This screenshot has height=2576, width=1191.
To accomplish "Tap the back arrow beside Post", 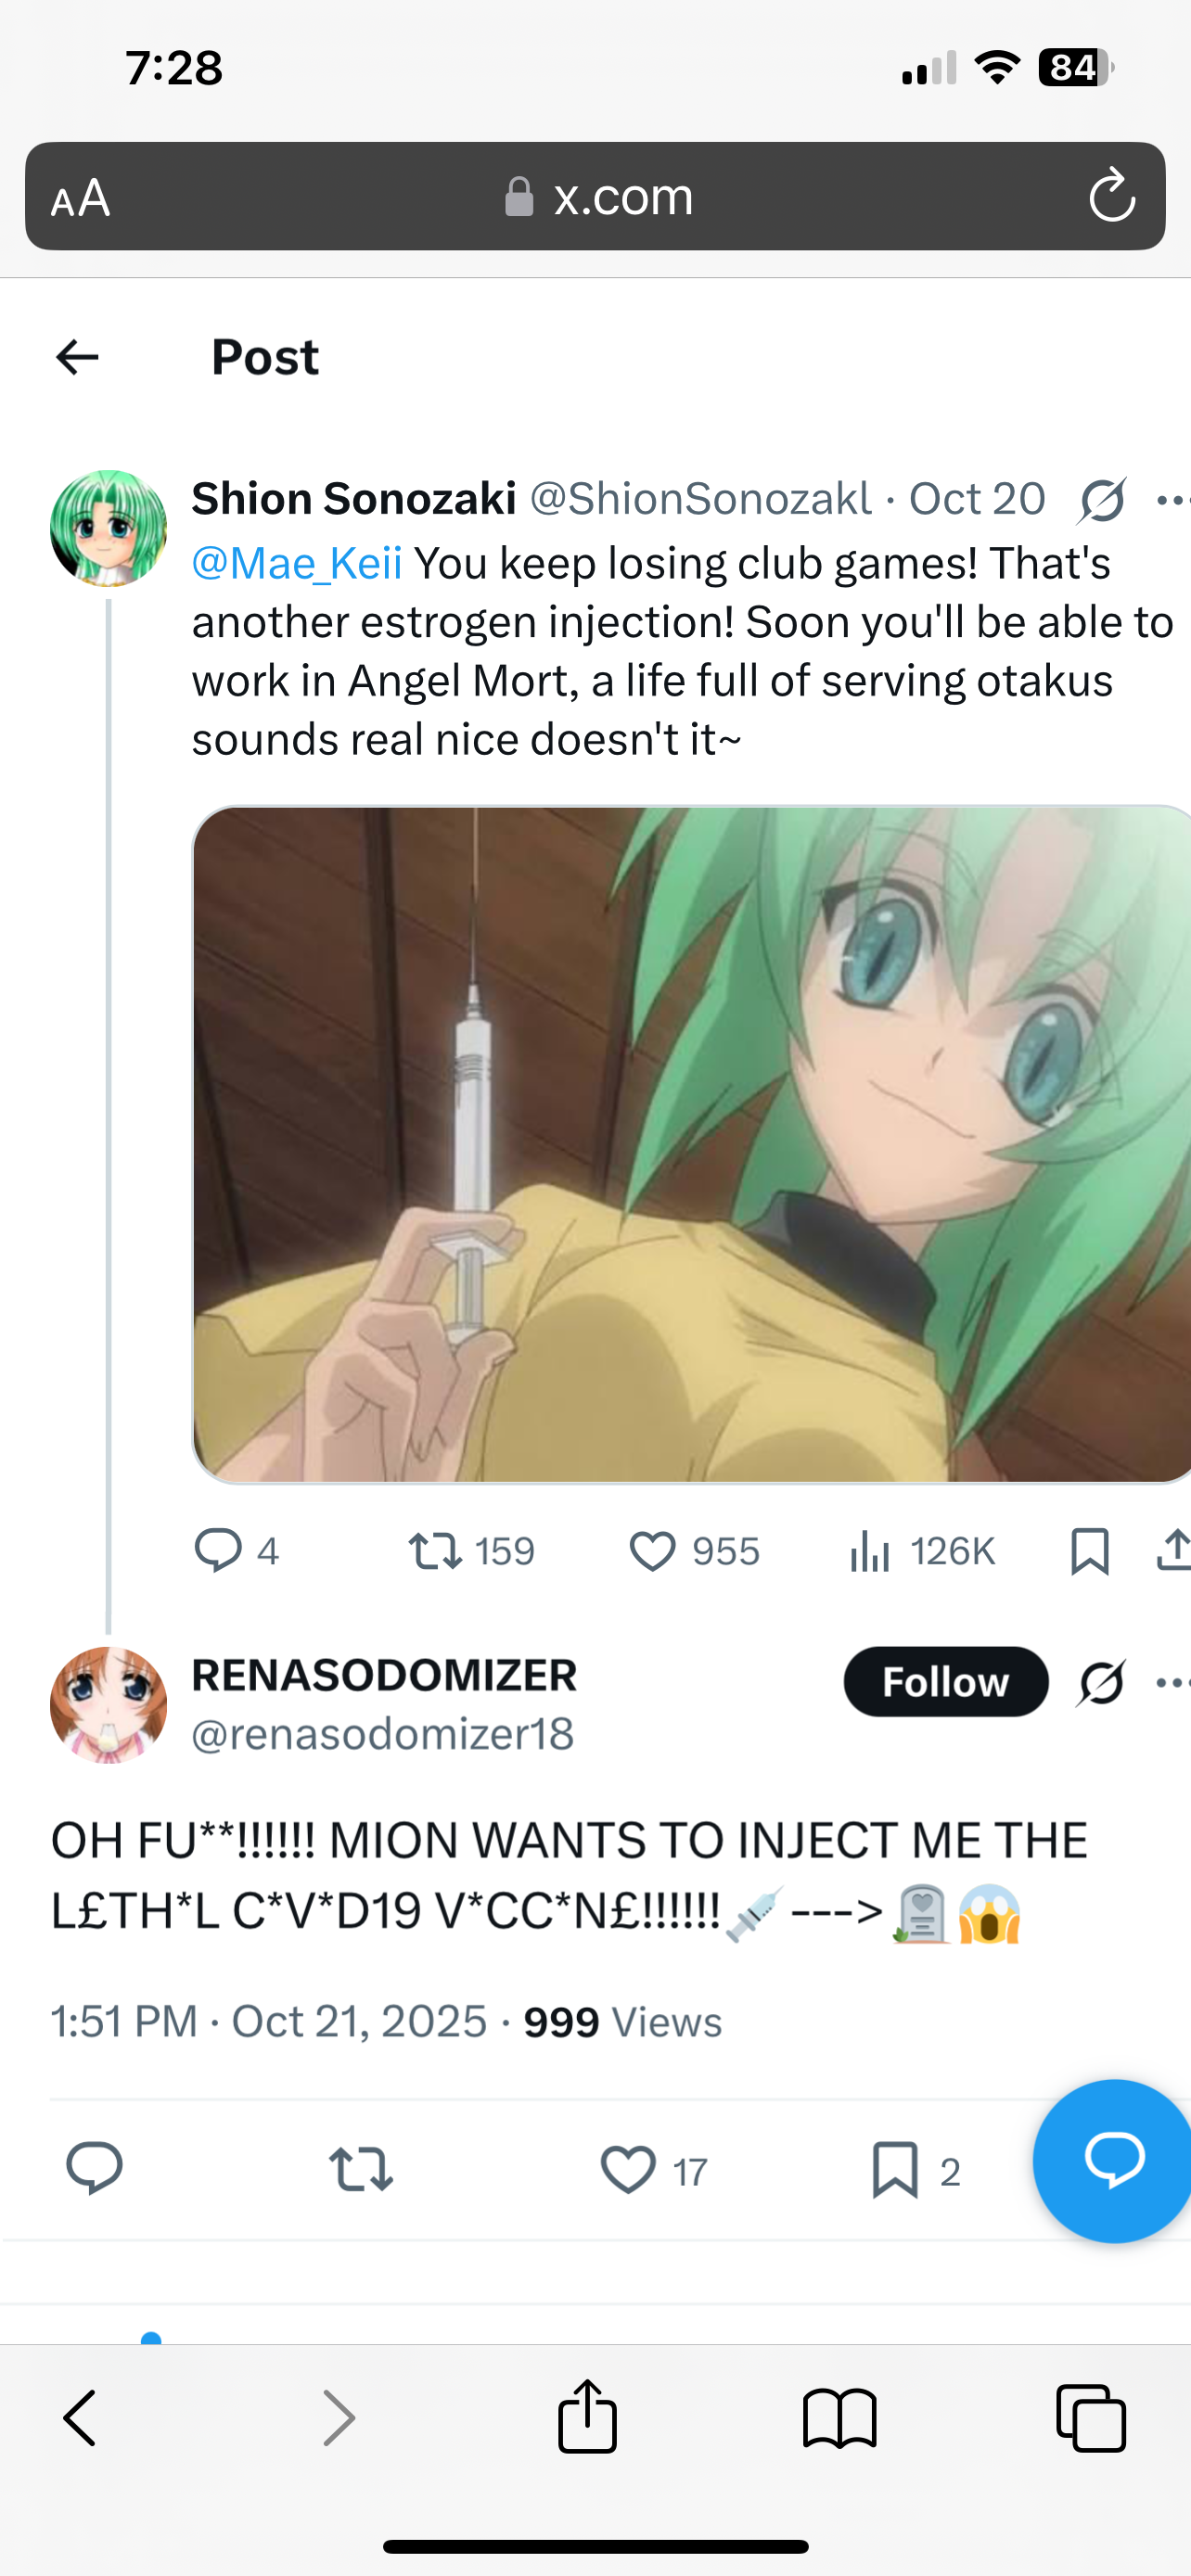I will click(77, 357).
